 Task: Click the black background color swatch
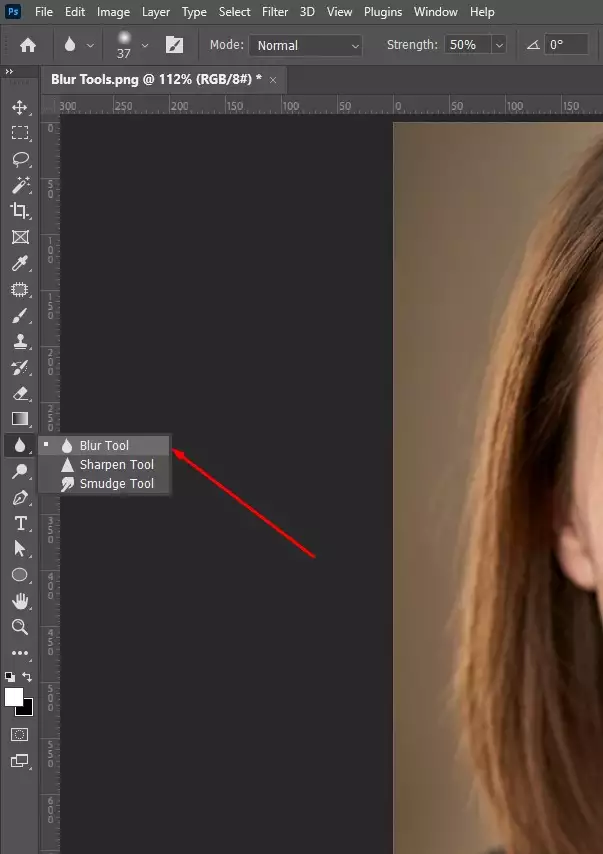click(x=26, y=708)
